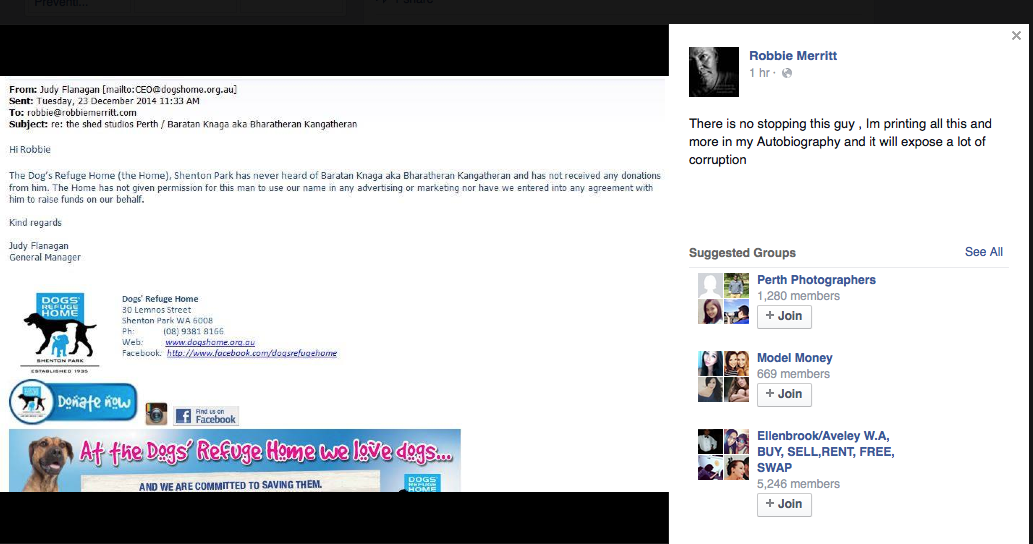The image size is (1033, 544).
Task: Click the Donate Now badge
Action: tap(73, 402)
